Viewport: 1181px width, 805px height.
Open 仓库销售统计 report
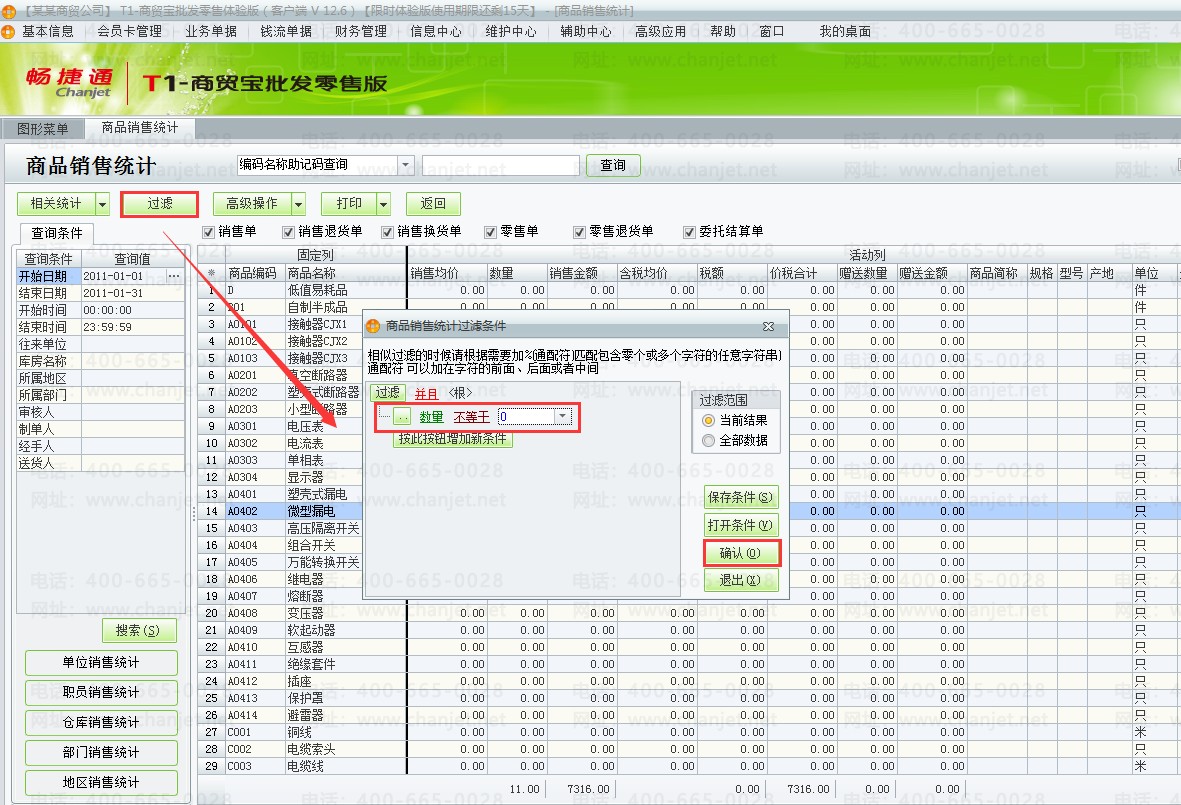click(x=101, y=723)
